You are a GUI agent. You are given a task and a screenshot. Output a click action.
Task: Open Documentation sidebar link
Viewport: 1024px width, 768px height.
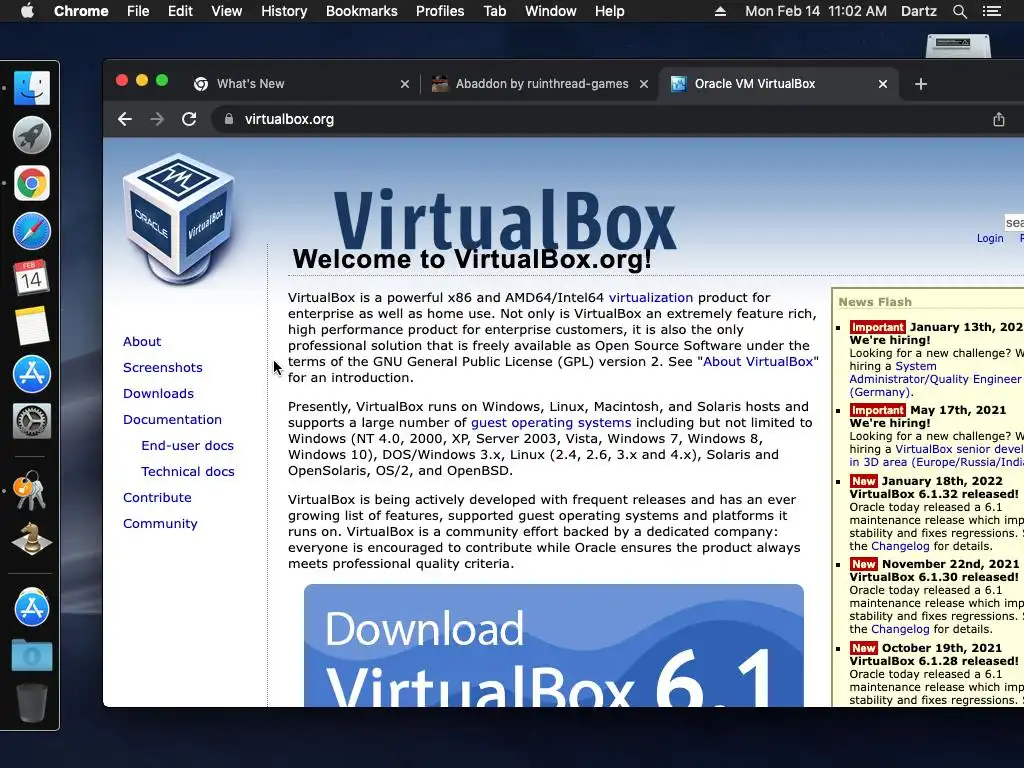point(172,420)
